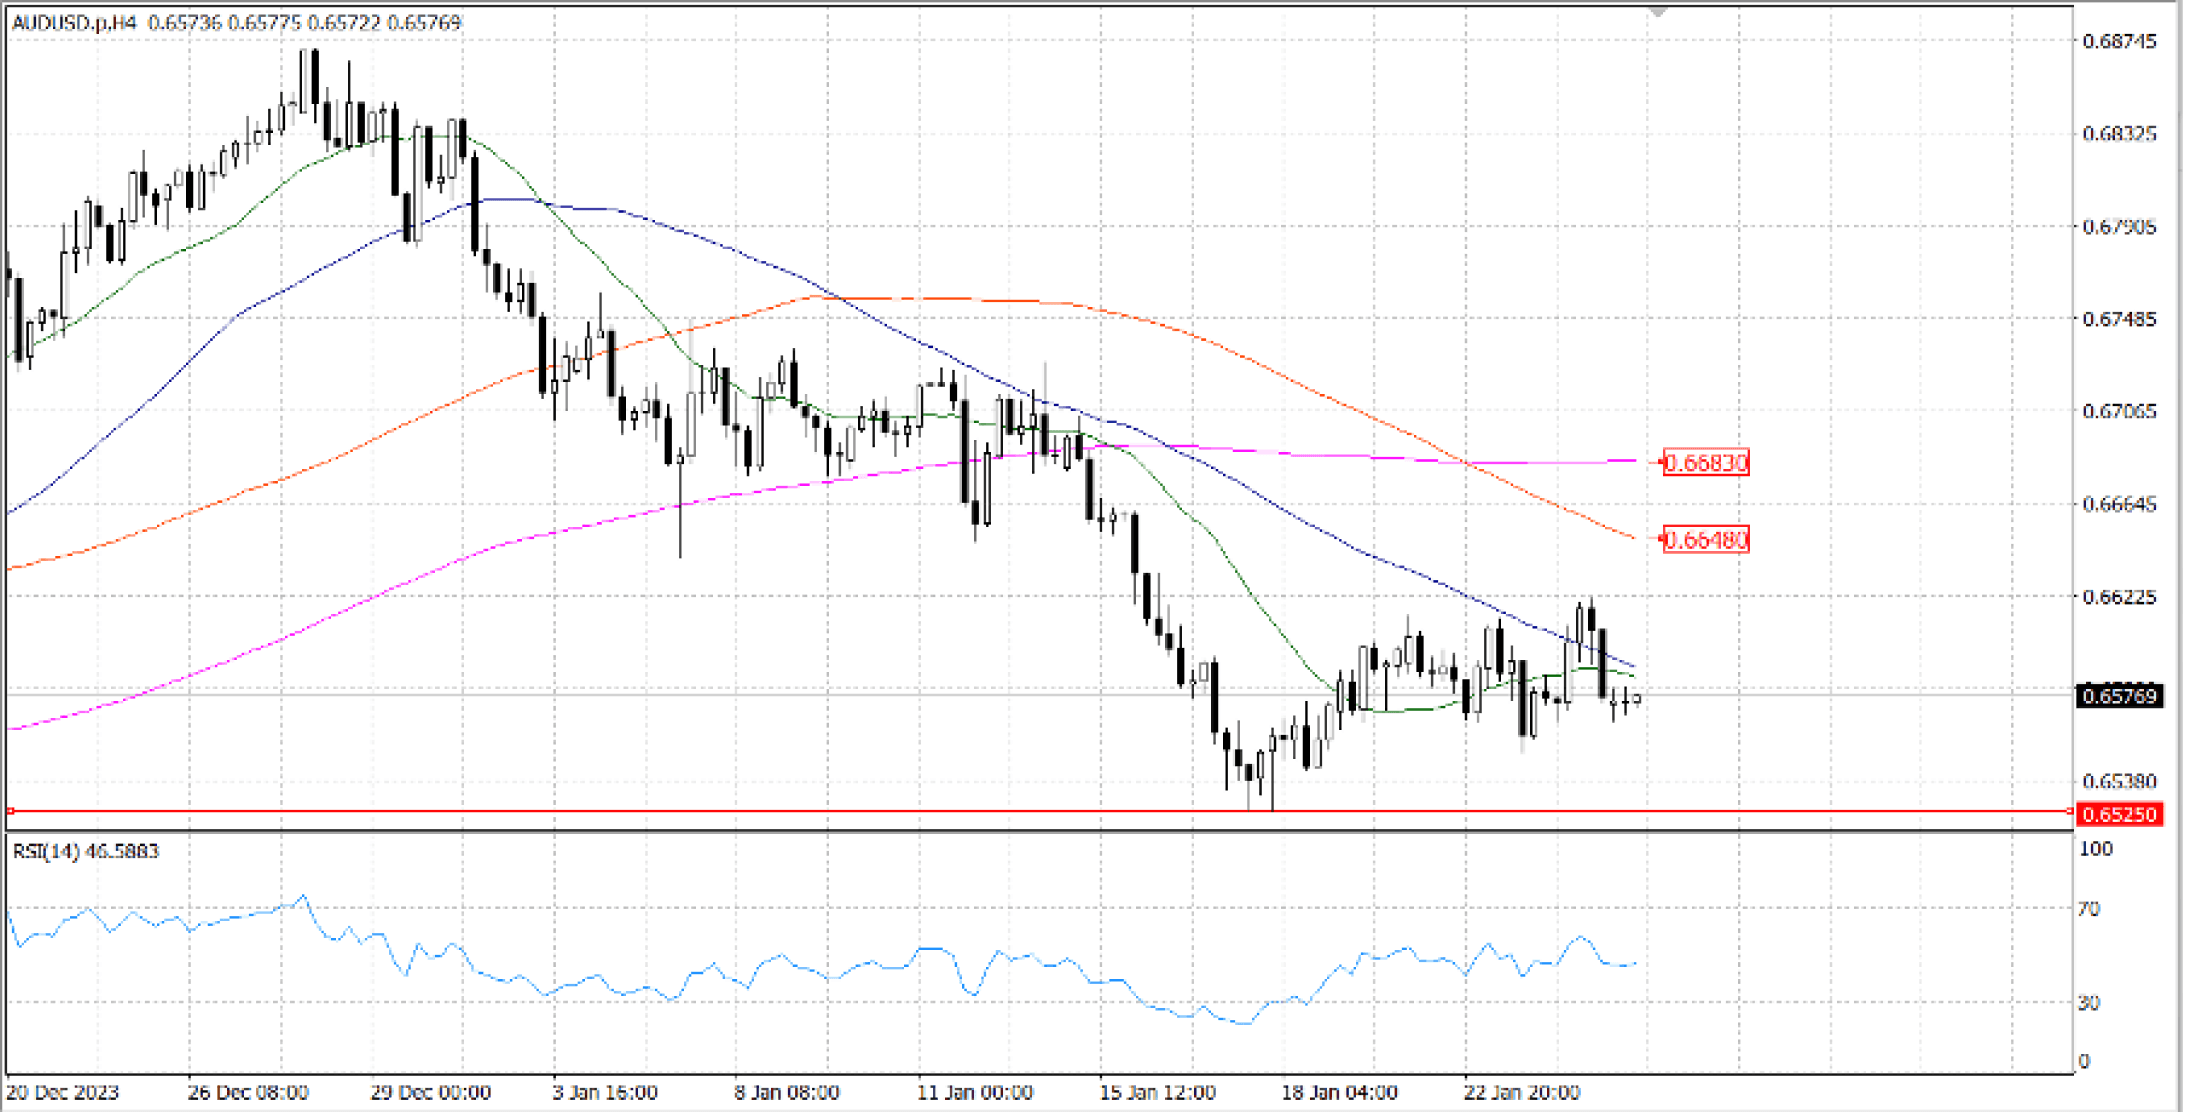
Task: Click the 20 Dec 2023 date label
Action: tap(63, 1092)
